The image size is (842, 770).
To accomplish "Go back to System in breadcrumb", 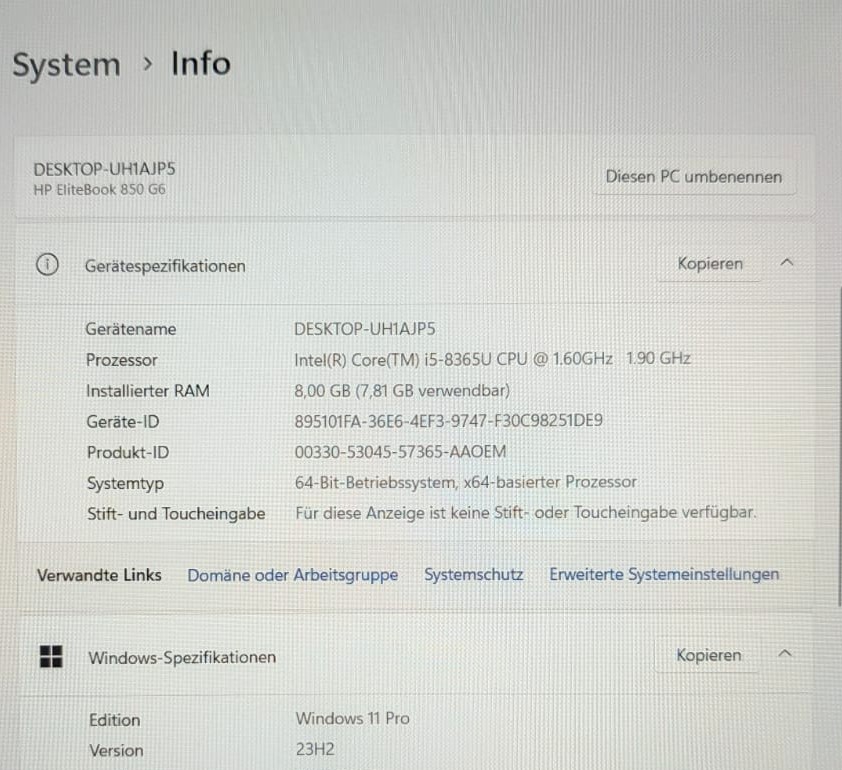I will click(67, 65).
